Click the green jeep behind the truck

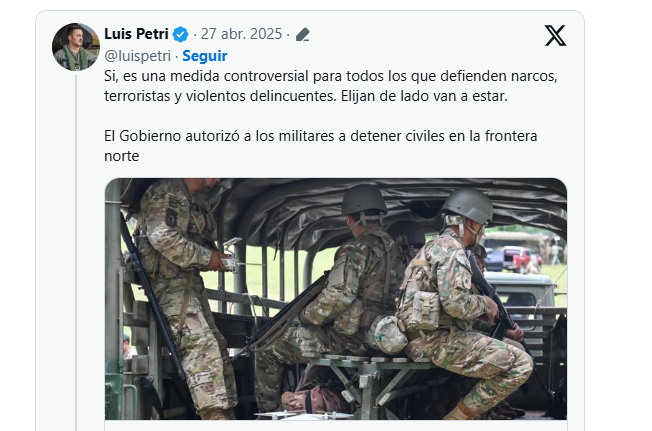coord(520,289)
